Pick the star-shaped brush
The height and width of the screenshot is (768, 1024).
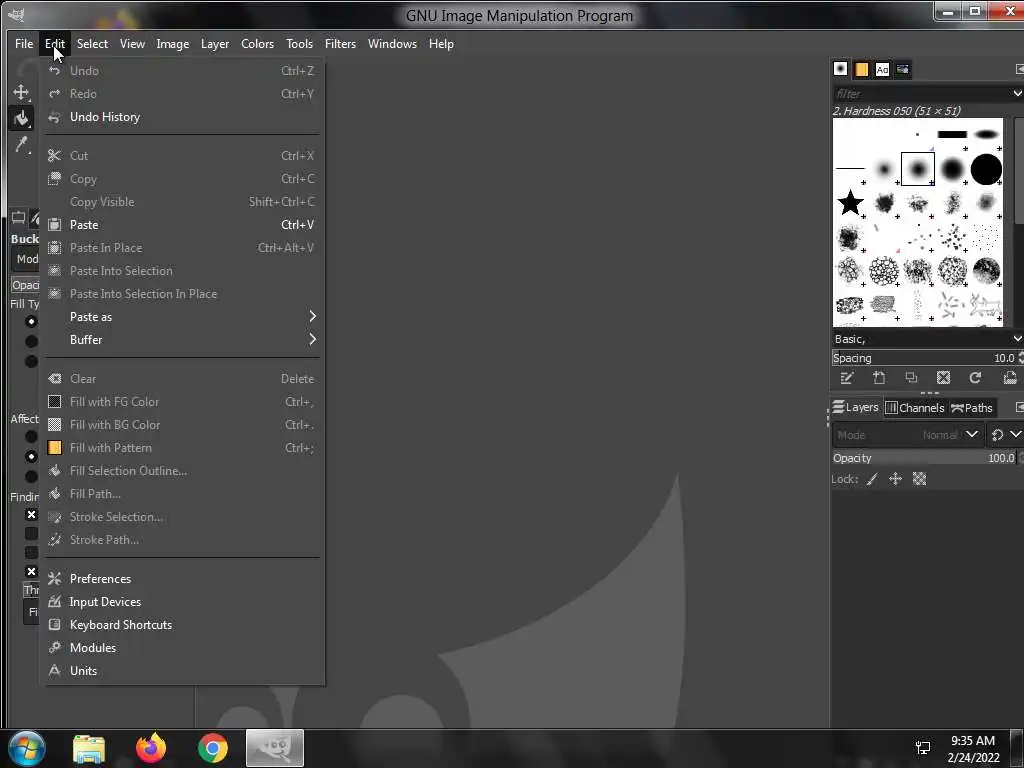pos(850,203)
